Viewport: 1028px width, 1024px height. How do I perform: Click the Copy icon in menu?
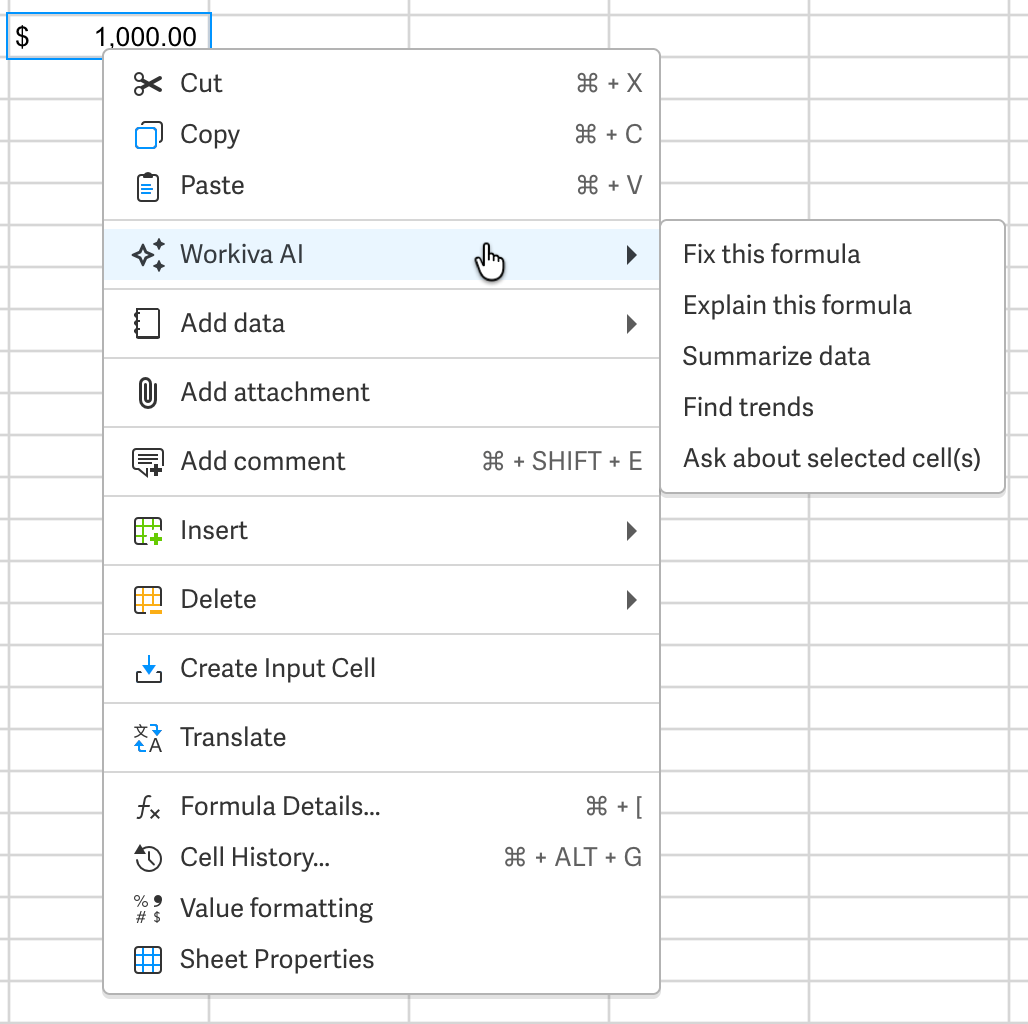[x=148, y=135]
